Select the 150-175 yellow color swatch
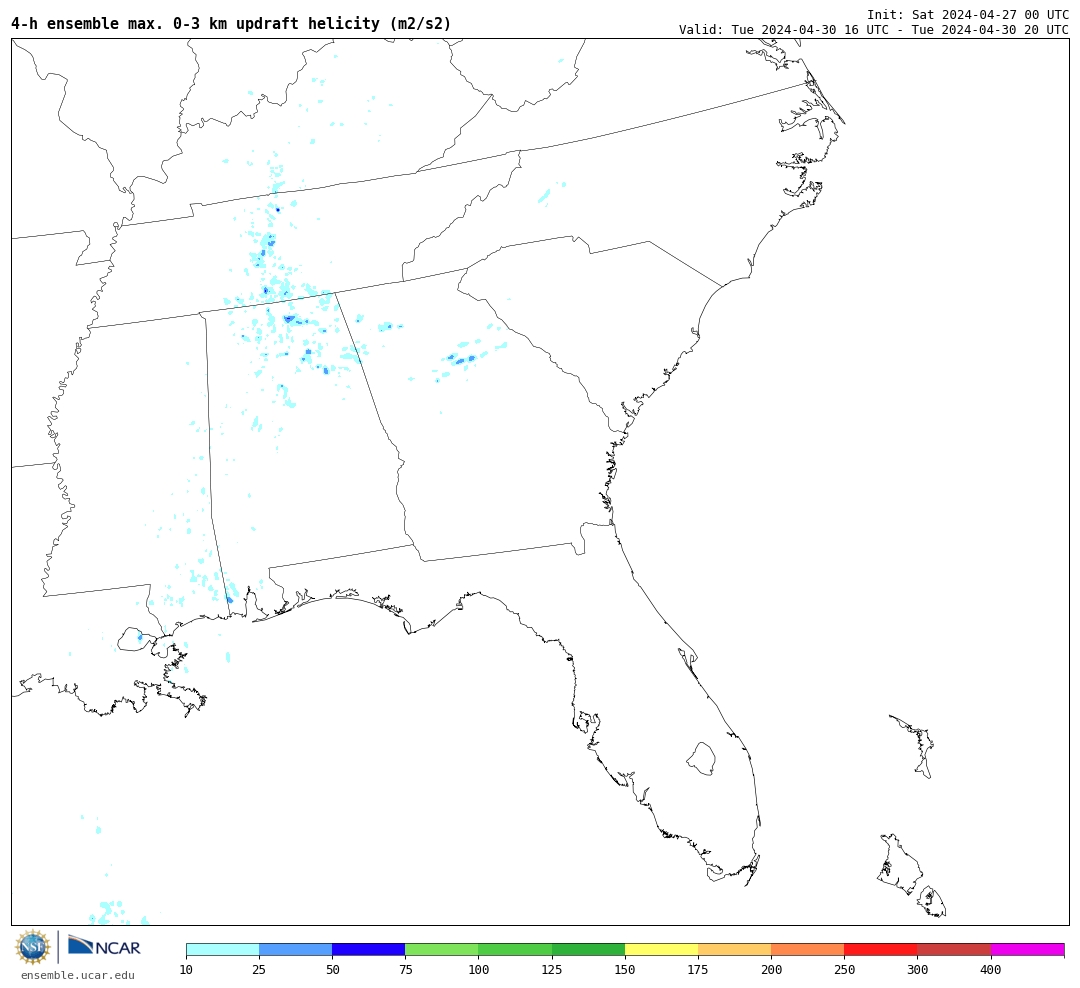The height and width of the screenshot is (988, 1080). (x=661, y=949)
